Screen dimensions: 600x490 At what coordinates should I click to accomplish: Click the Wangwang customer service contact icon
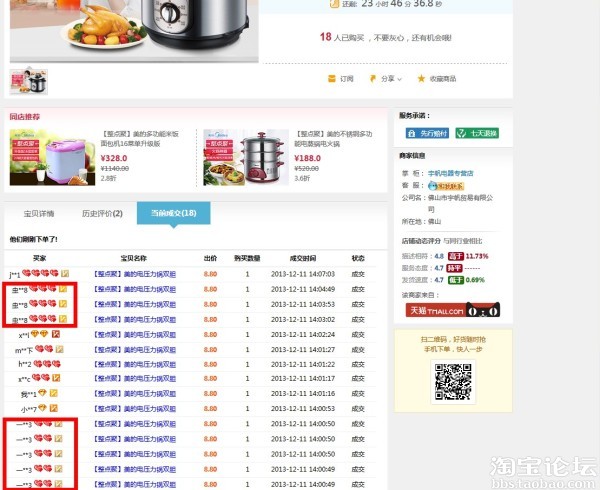446,186
